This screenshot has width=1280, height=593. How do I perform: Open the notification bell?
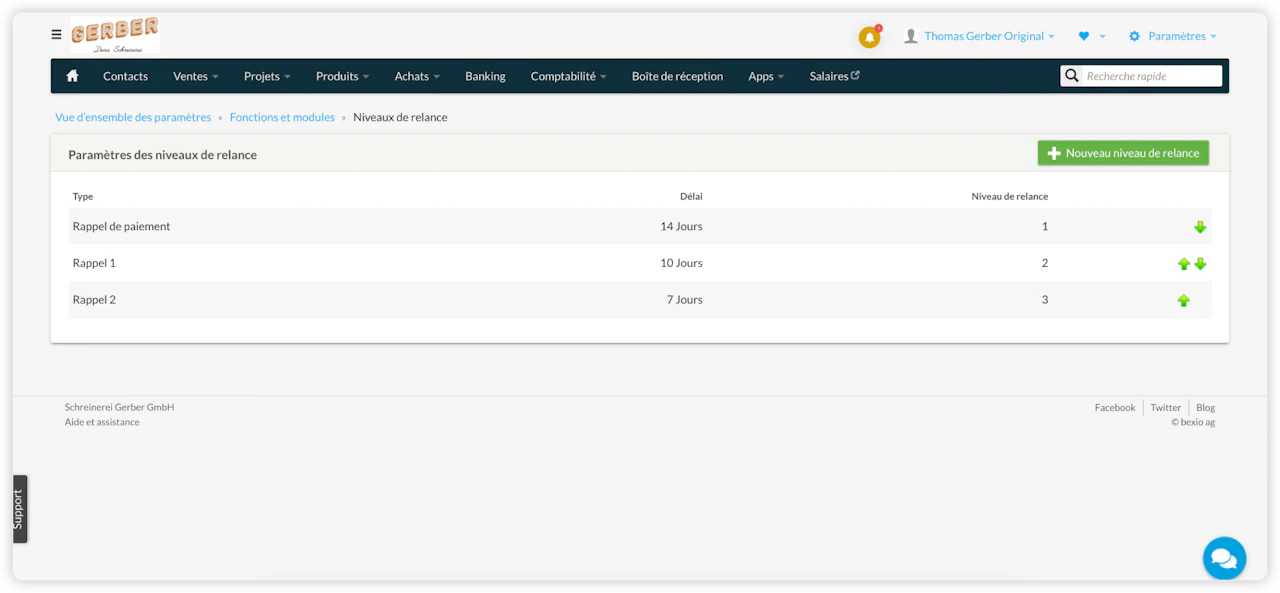pyautogui.click(x=869, y=37)
